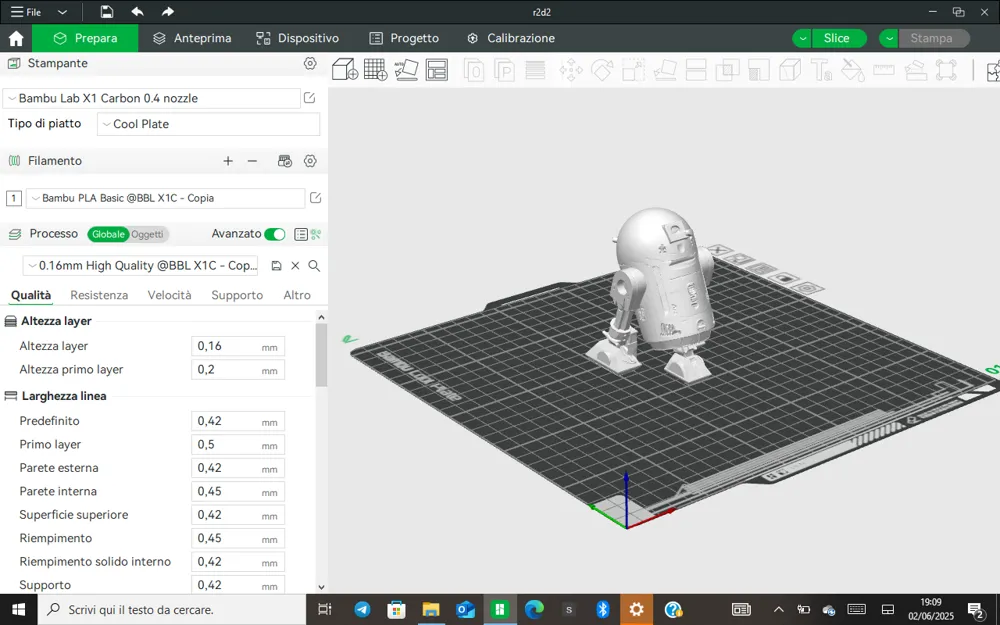Click the Add plate grid icon
Image resolution: width=1000 pixels, height=625 pixels.
tap(376, 70)
